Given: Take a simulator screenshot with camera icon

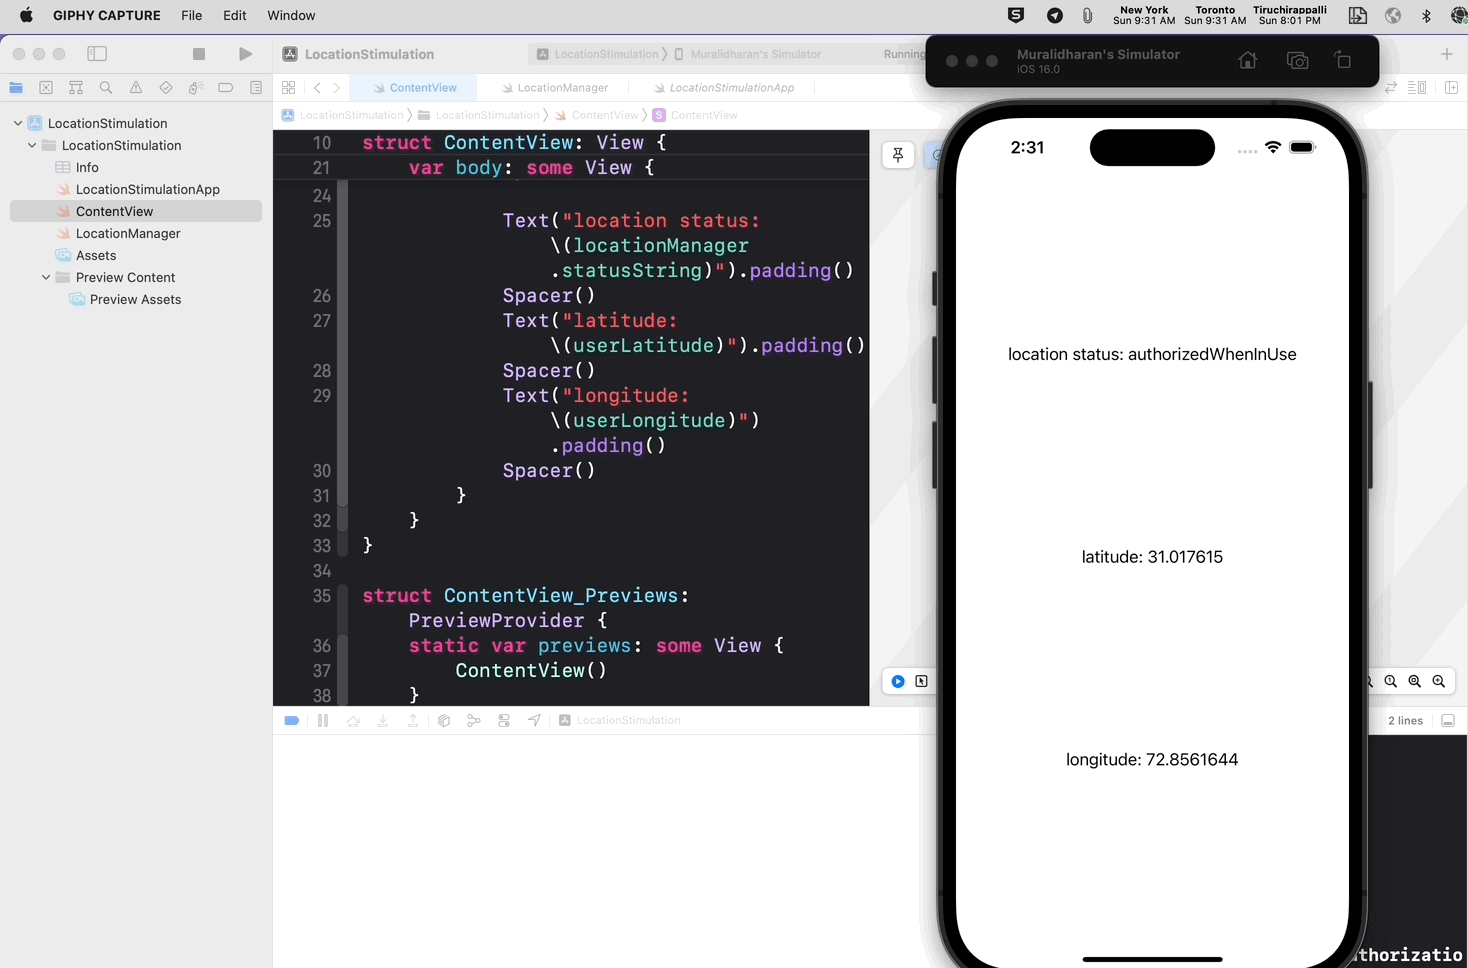Looking at the screenshot, I should 1297,60.
